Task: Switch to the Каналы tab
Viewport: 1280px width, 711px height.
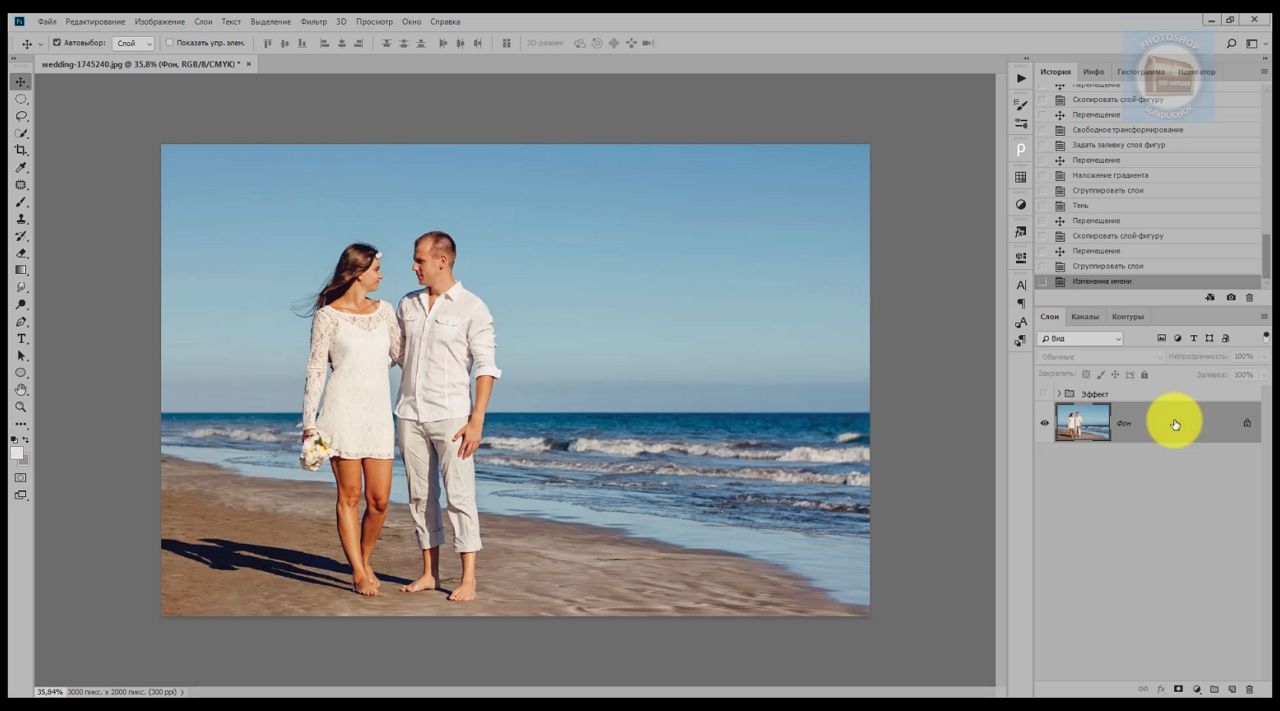Action: (x=1084, y=317)
